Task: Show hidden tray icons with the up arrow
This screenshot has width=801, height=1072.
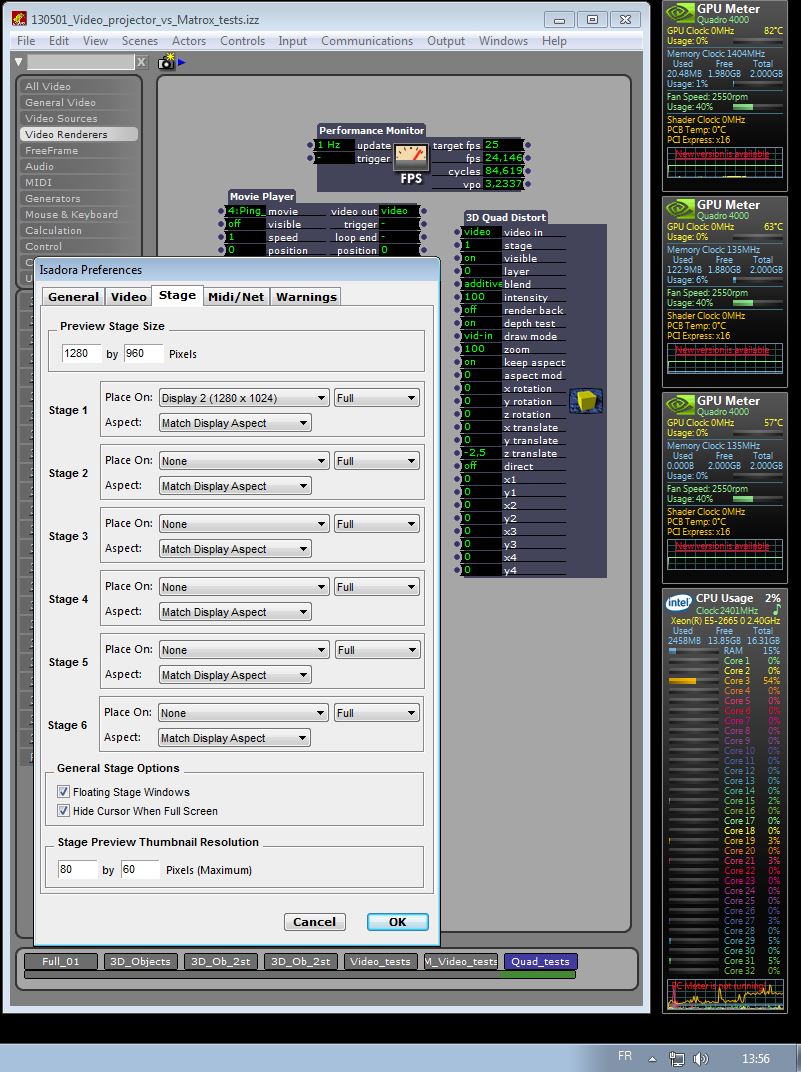Action: pos(653,1059)
